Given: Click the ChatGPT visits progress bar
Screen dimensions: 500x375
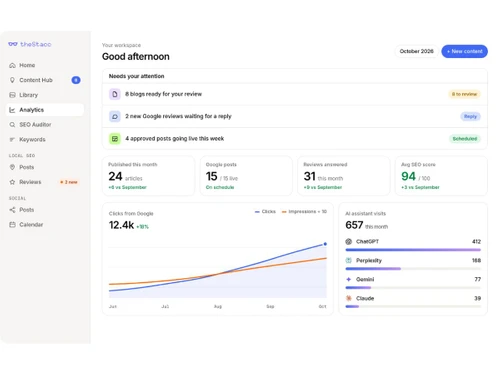Looking at the screenshot, I should click(x=413, y=250).
